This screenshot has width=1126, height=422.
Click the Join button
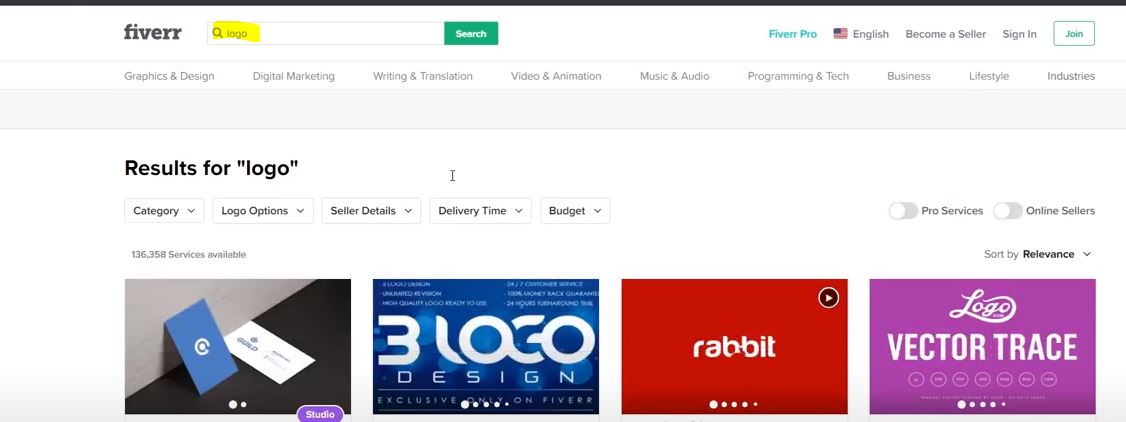coord(1074,34)
